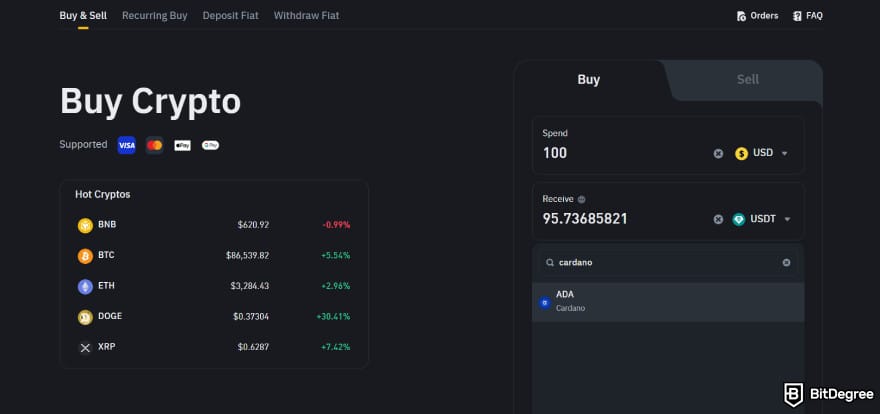Click the Mastercard payment icon
The height and width of the screenshot is (414, 880).
point(154,145)
